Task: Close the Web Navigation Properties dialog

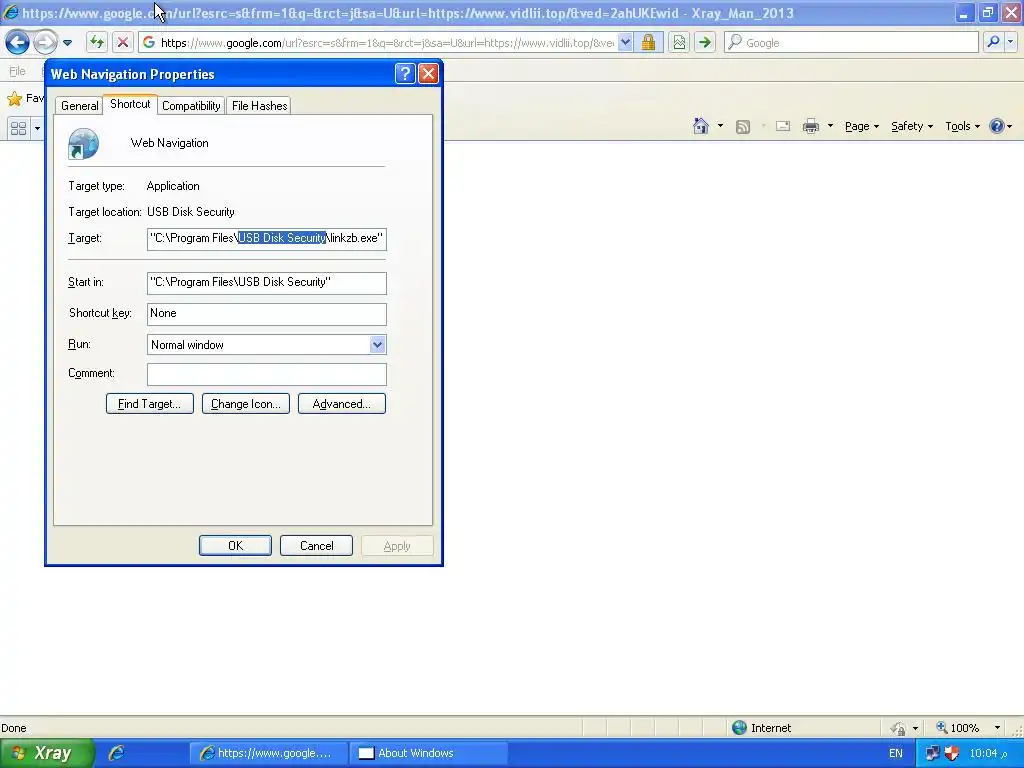Action: click(428, 74)
